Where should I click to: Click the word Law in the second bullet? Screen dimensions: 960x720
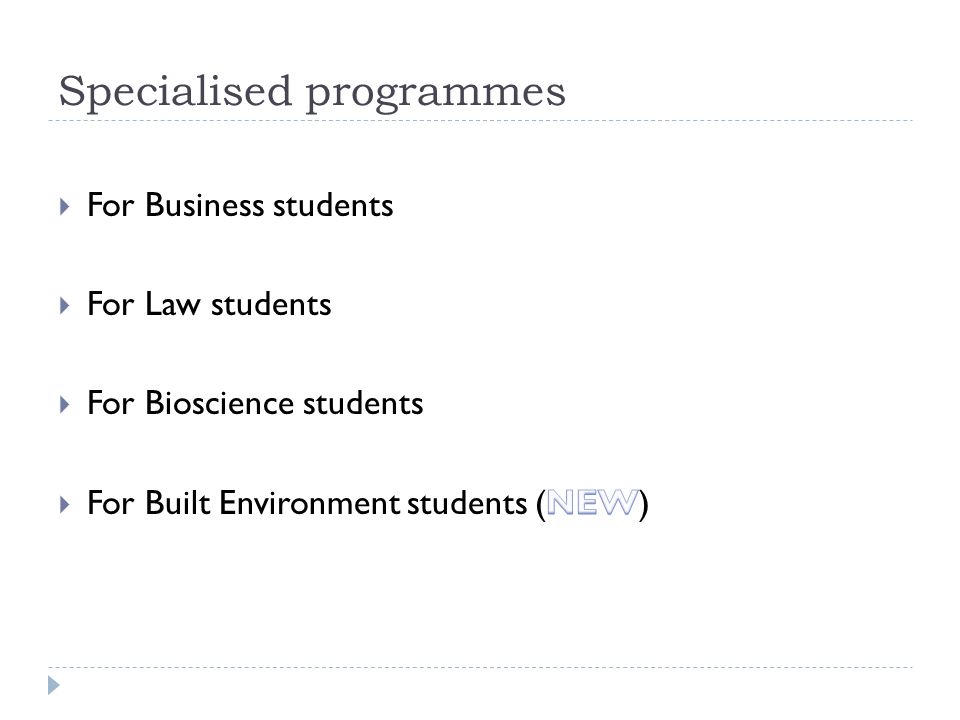pyautogui.click(x=173, y=304)
